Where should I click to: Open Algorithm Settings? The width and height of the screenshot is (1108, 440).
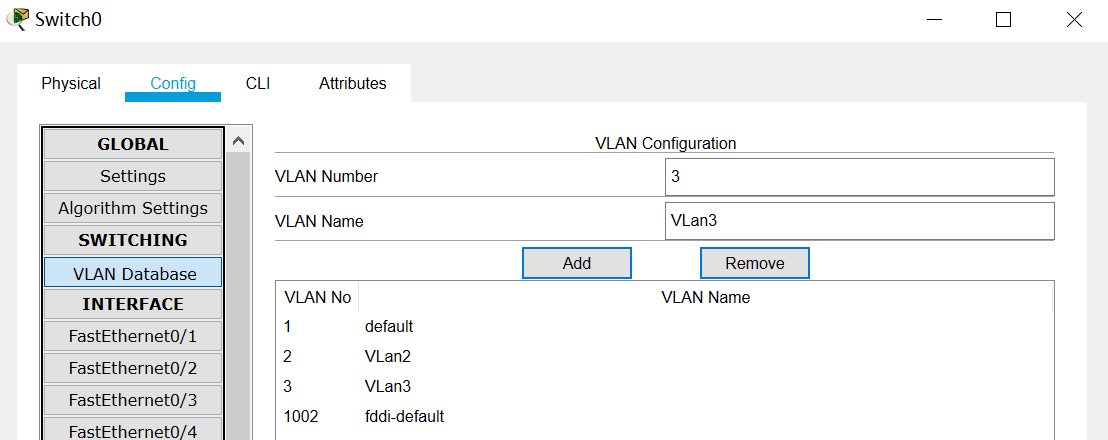pos(133,208)
